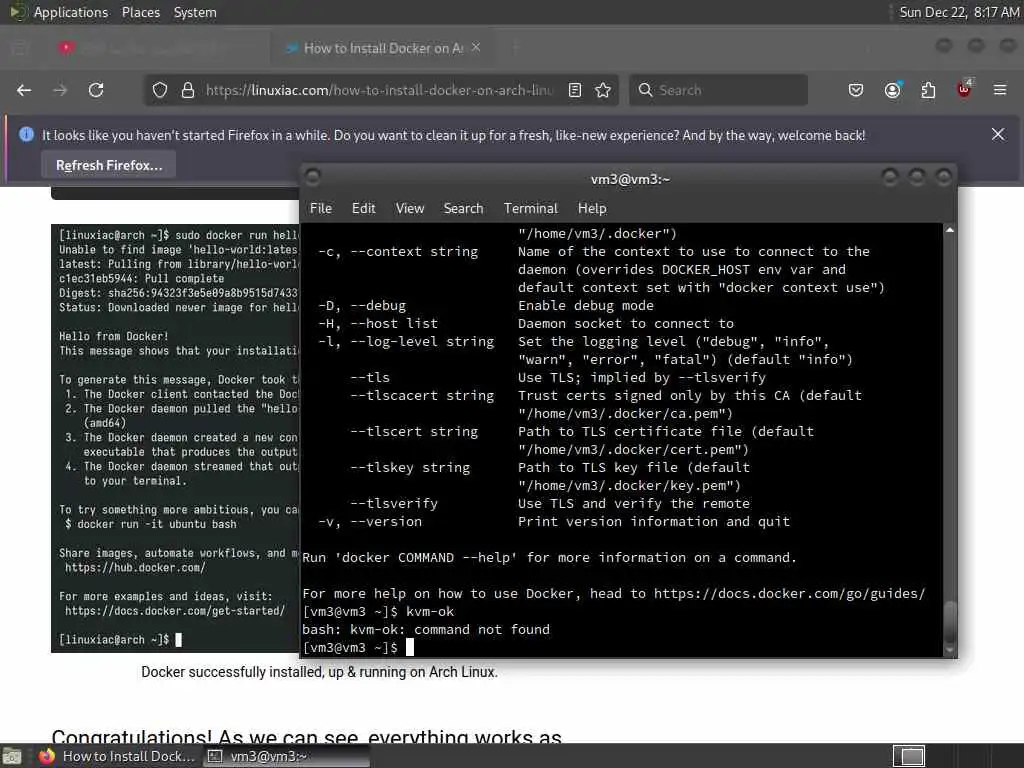The width and height of the screenshot is (1024, 768).
Task: Click the workspace switcher in bottom panel
Action: [x=909, y=756]
